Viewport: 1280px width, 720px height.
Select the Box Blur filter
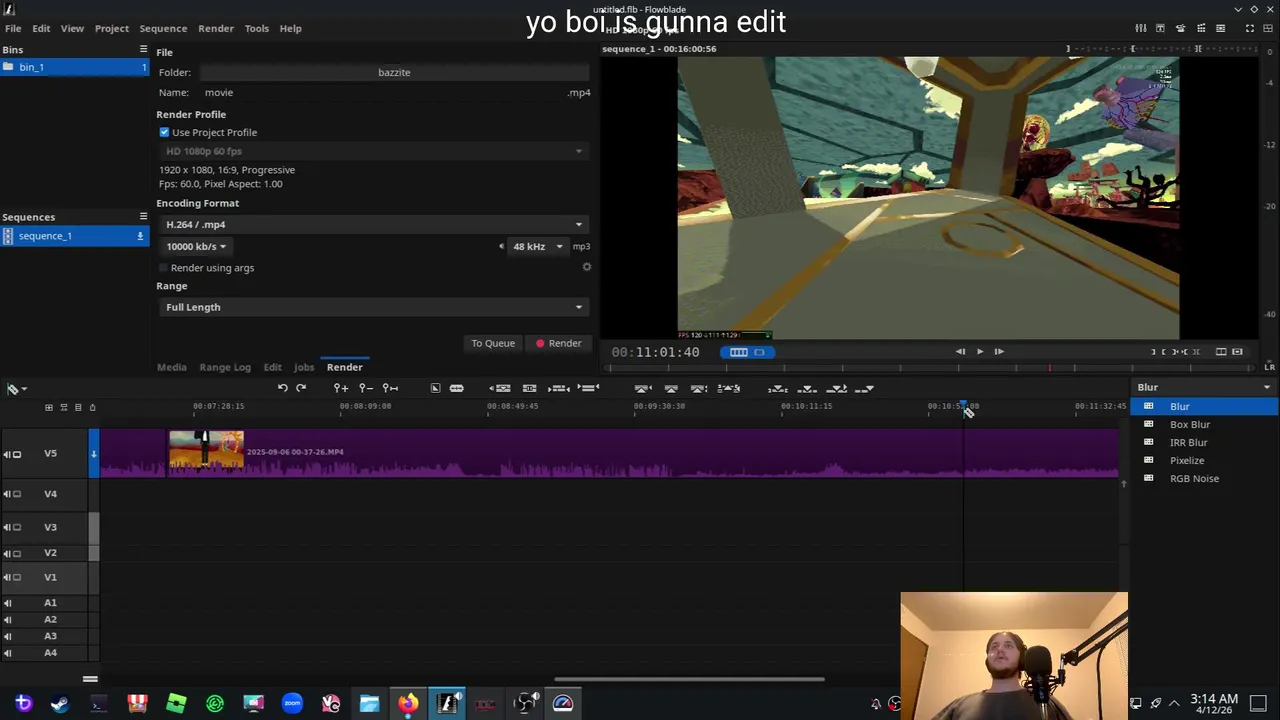coord(1204,424)
